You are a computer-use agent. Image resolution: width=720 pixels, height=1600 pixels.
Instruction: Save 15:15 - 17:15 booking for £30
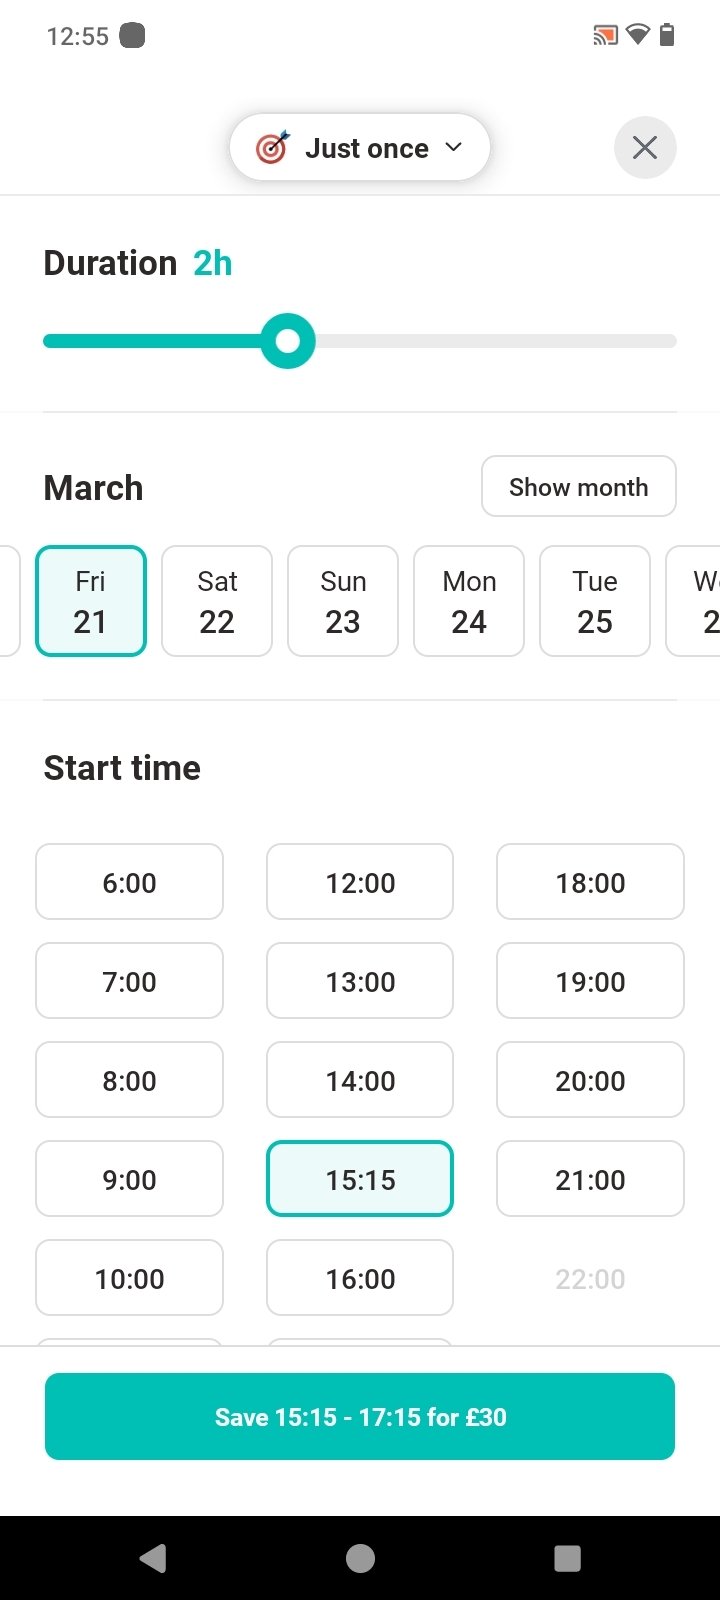(360, 1416)
